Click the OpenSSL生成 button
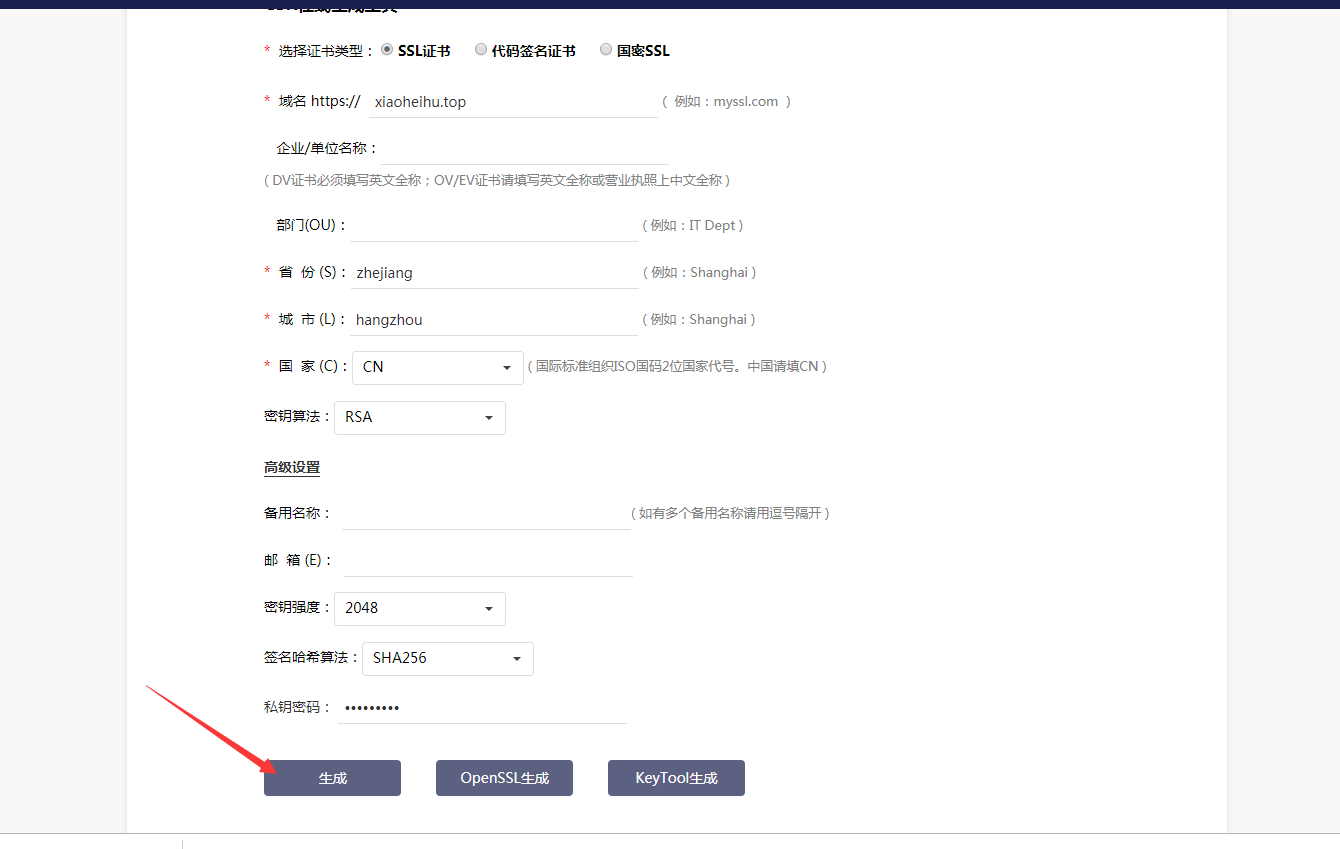 [x=504, y=778]
